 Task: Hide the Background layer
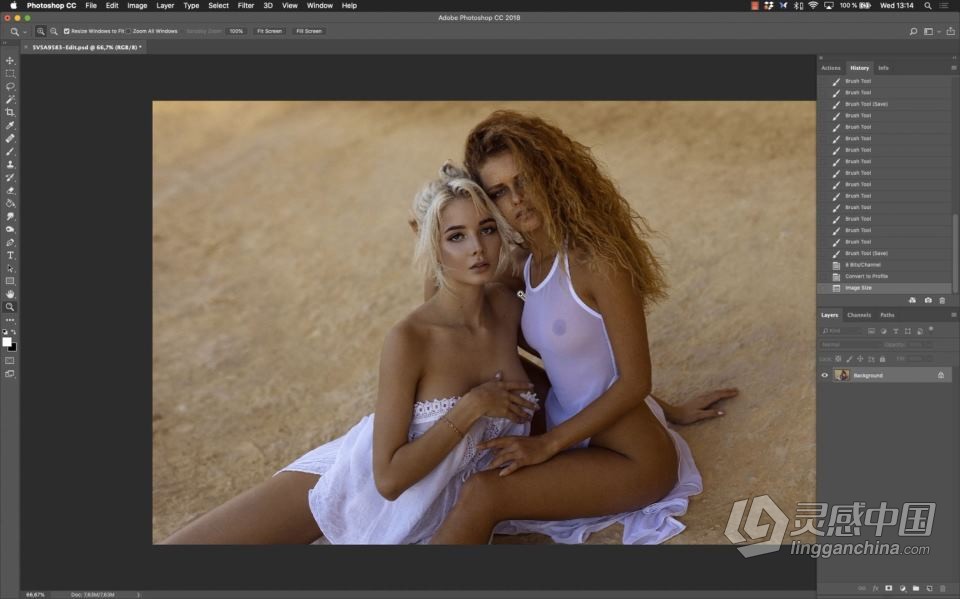click(825, 375)
